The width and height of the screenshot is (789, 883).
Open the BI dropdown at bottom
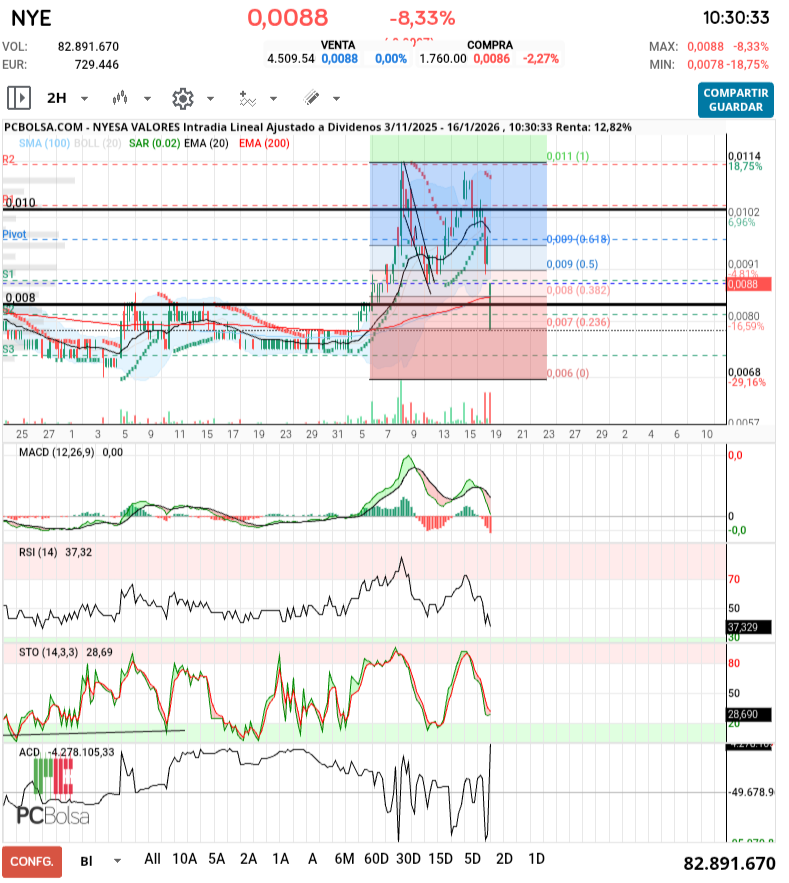(x=118, y=860)
